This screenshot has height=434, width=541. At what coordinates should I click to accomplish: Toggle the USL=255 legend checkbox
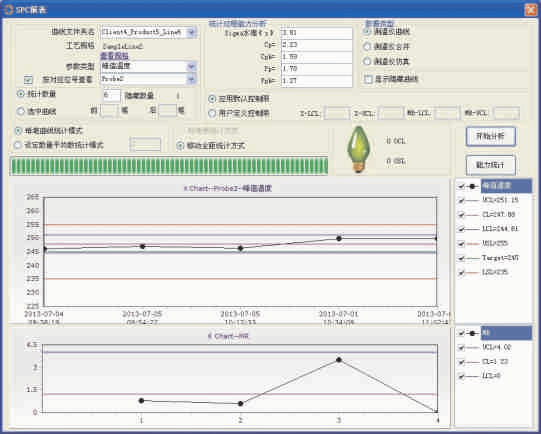pyautogui.click(x=461, y=244)
